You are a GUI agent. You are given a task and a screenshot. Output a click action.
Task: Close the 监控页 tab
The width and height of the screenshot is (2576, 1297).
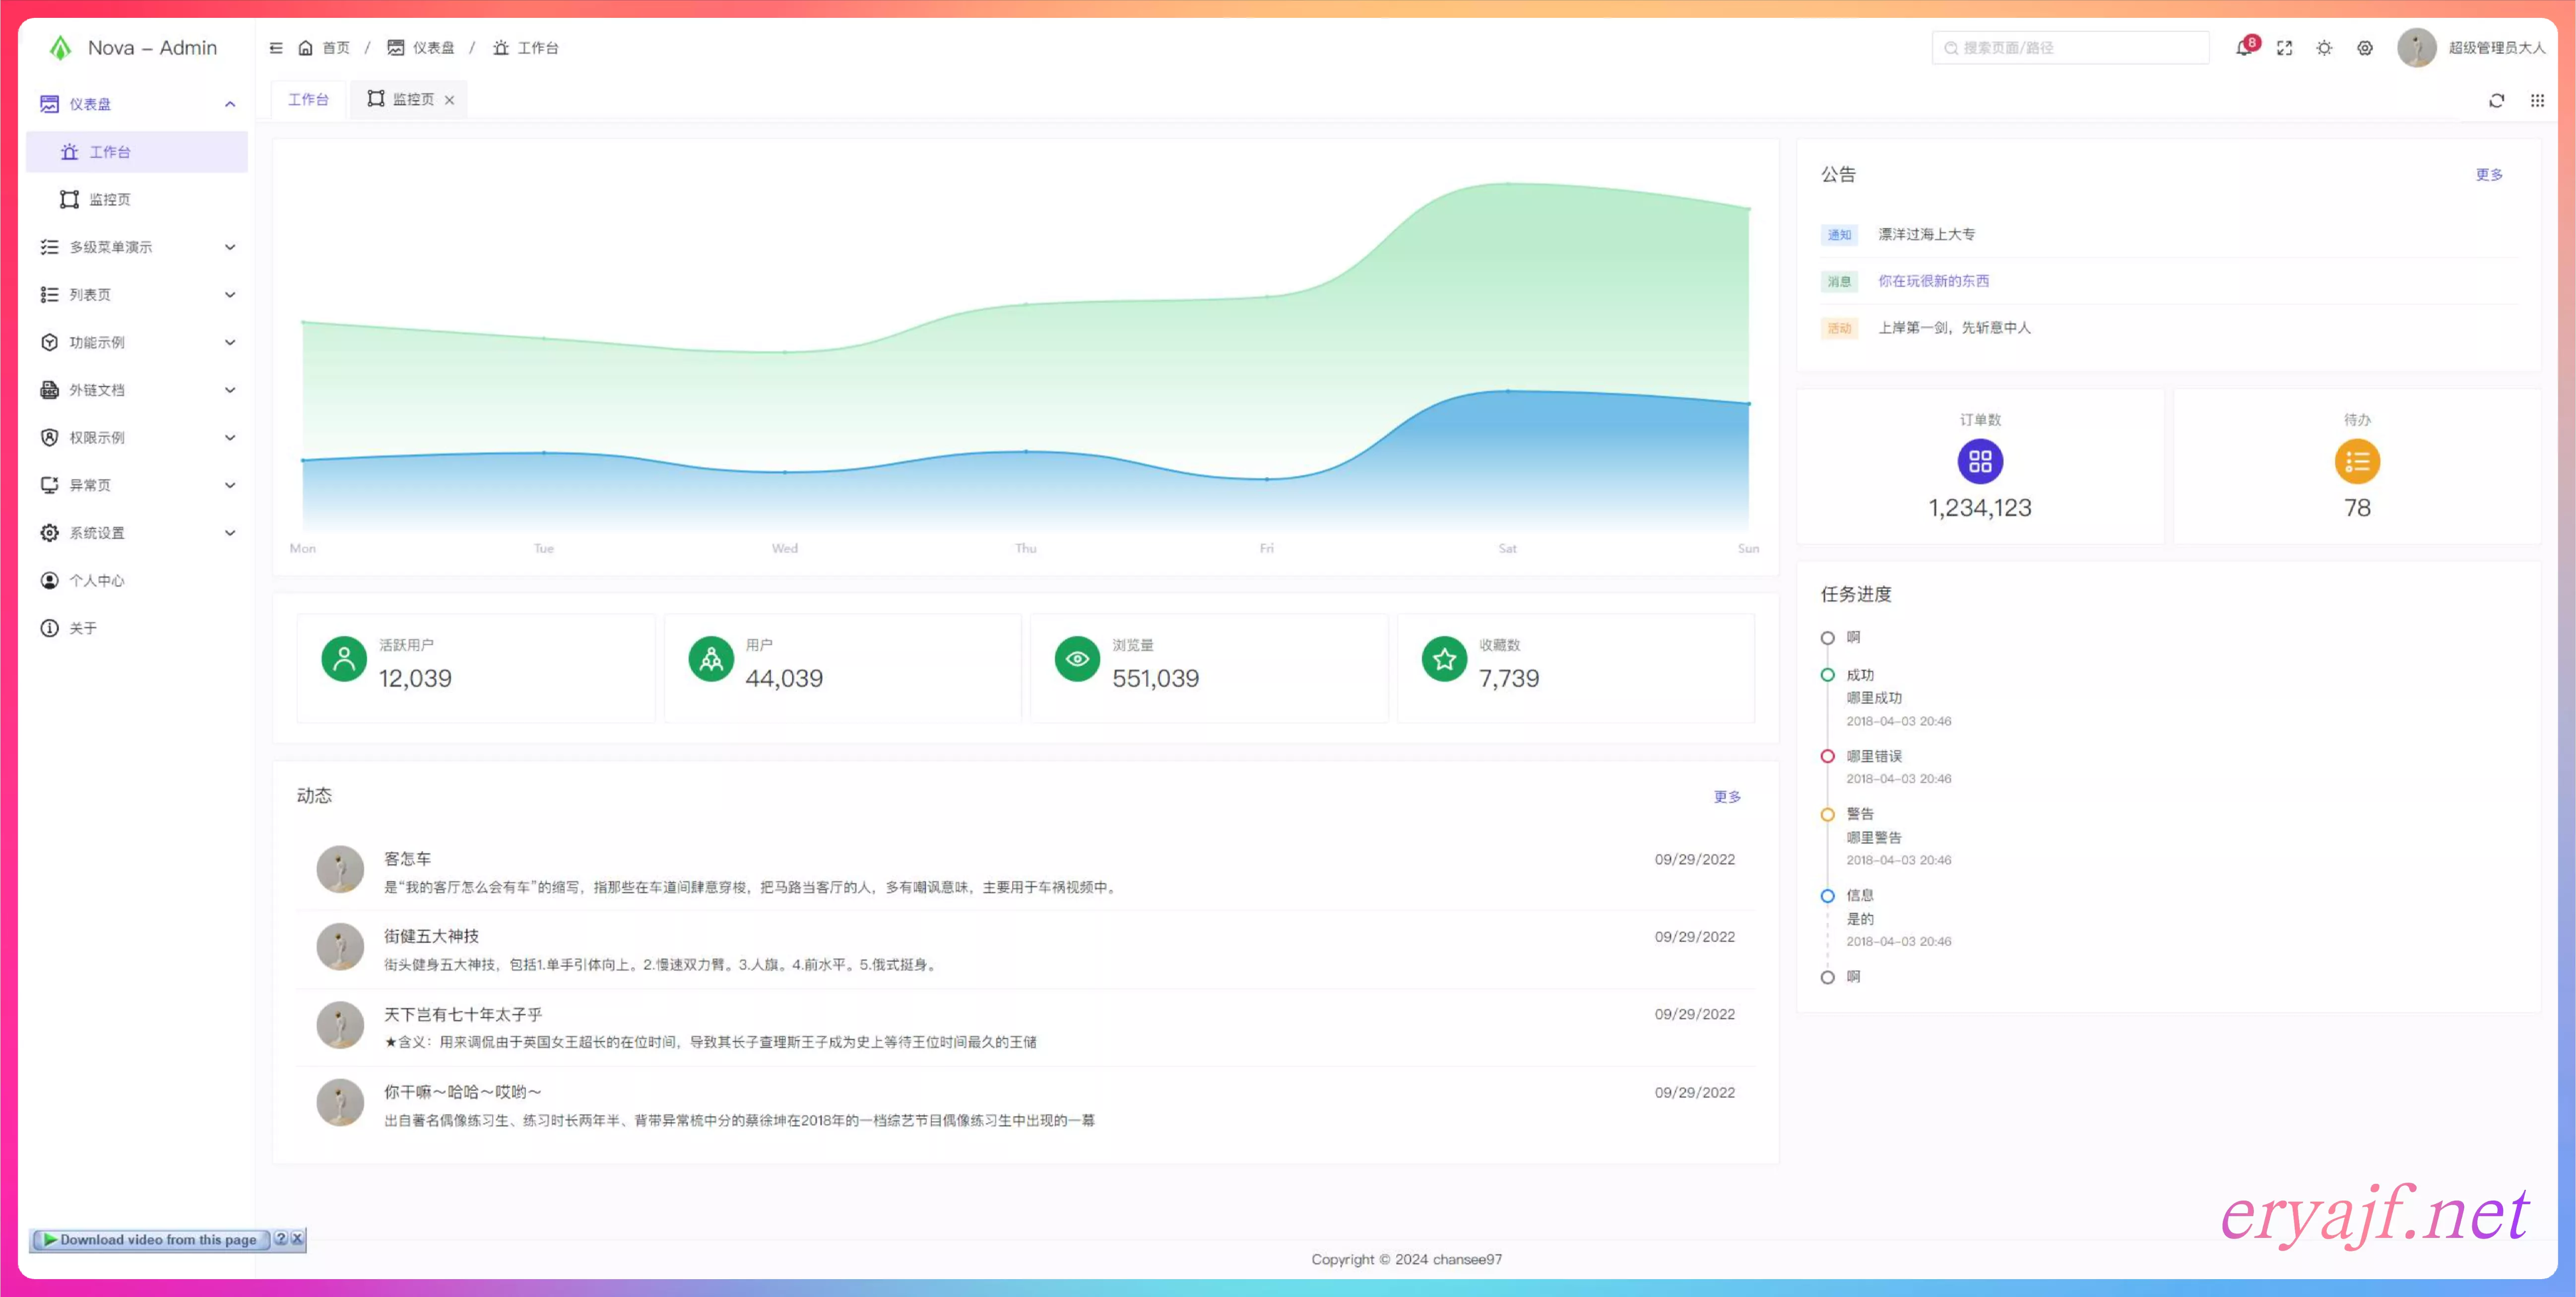click(x=449, y=100)
